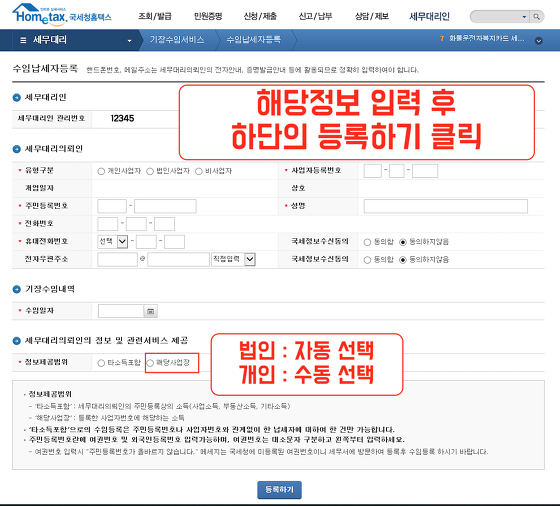Click the 성명 name input field
Viewport: 560px width, 506px height.
[x=446, y=206]
